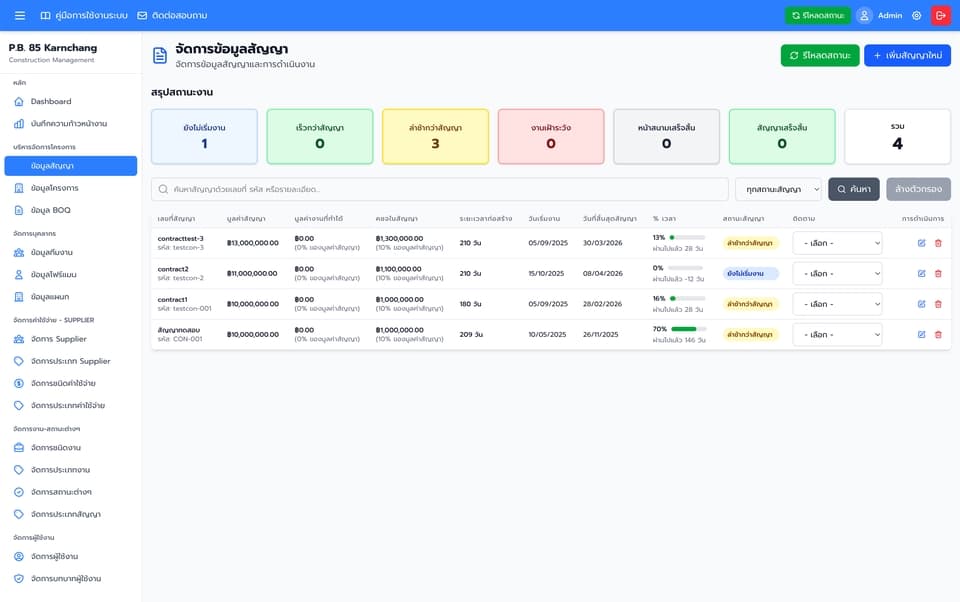Click the yellow ล่าช้ากว่าสัญญา summary card
Image resolution: width=960 pixels, height=602 pixels.
[x=435, y=137]
